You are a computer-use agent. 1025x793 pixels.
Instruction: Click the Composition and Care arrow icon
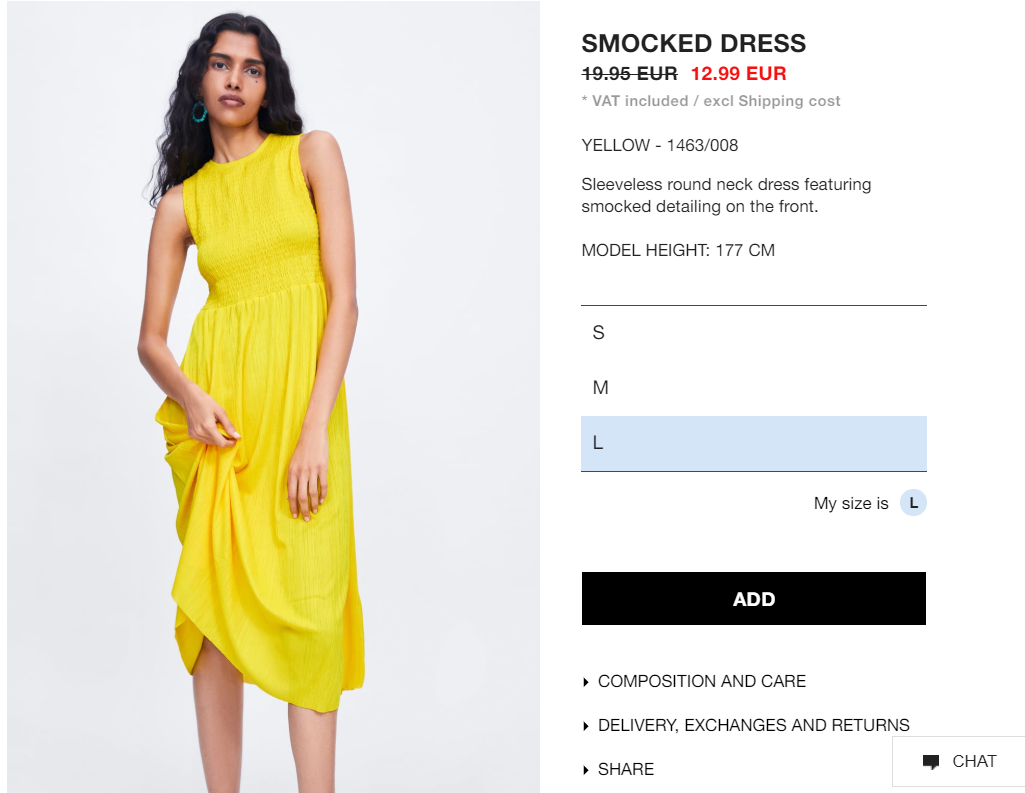(x=586, y=682)
